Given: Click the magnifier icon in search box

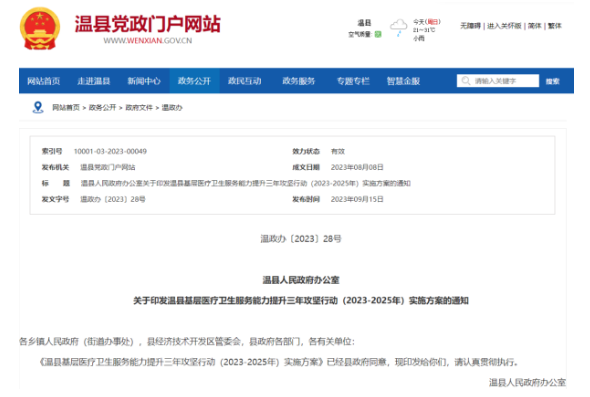Looking at the screenshot, I should coord(466,81).
